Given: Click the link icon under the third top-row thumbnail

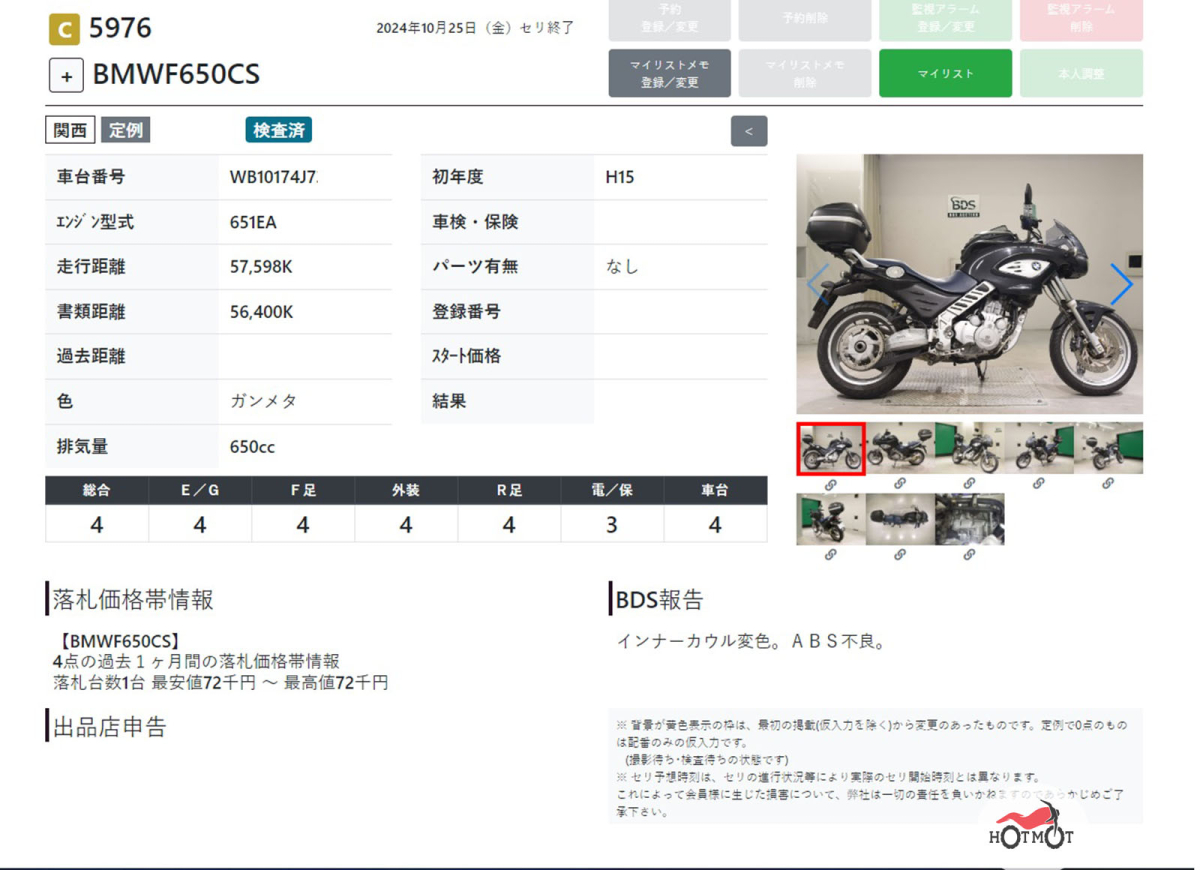Looking at the screenshot, I should [x=969, y=484].
